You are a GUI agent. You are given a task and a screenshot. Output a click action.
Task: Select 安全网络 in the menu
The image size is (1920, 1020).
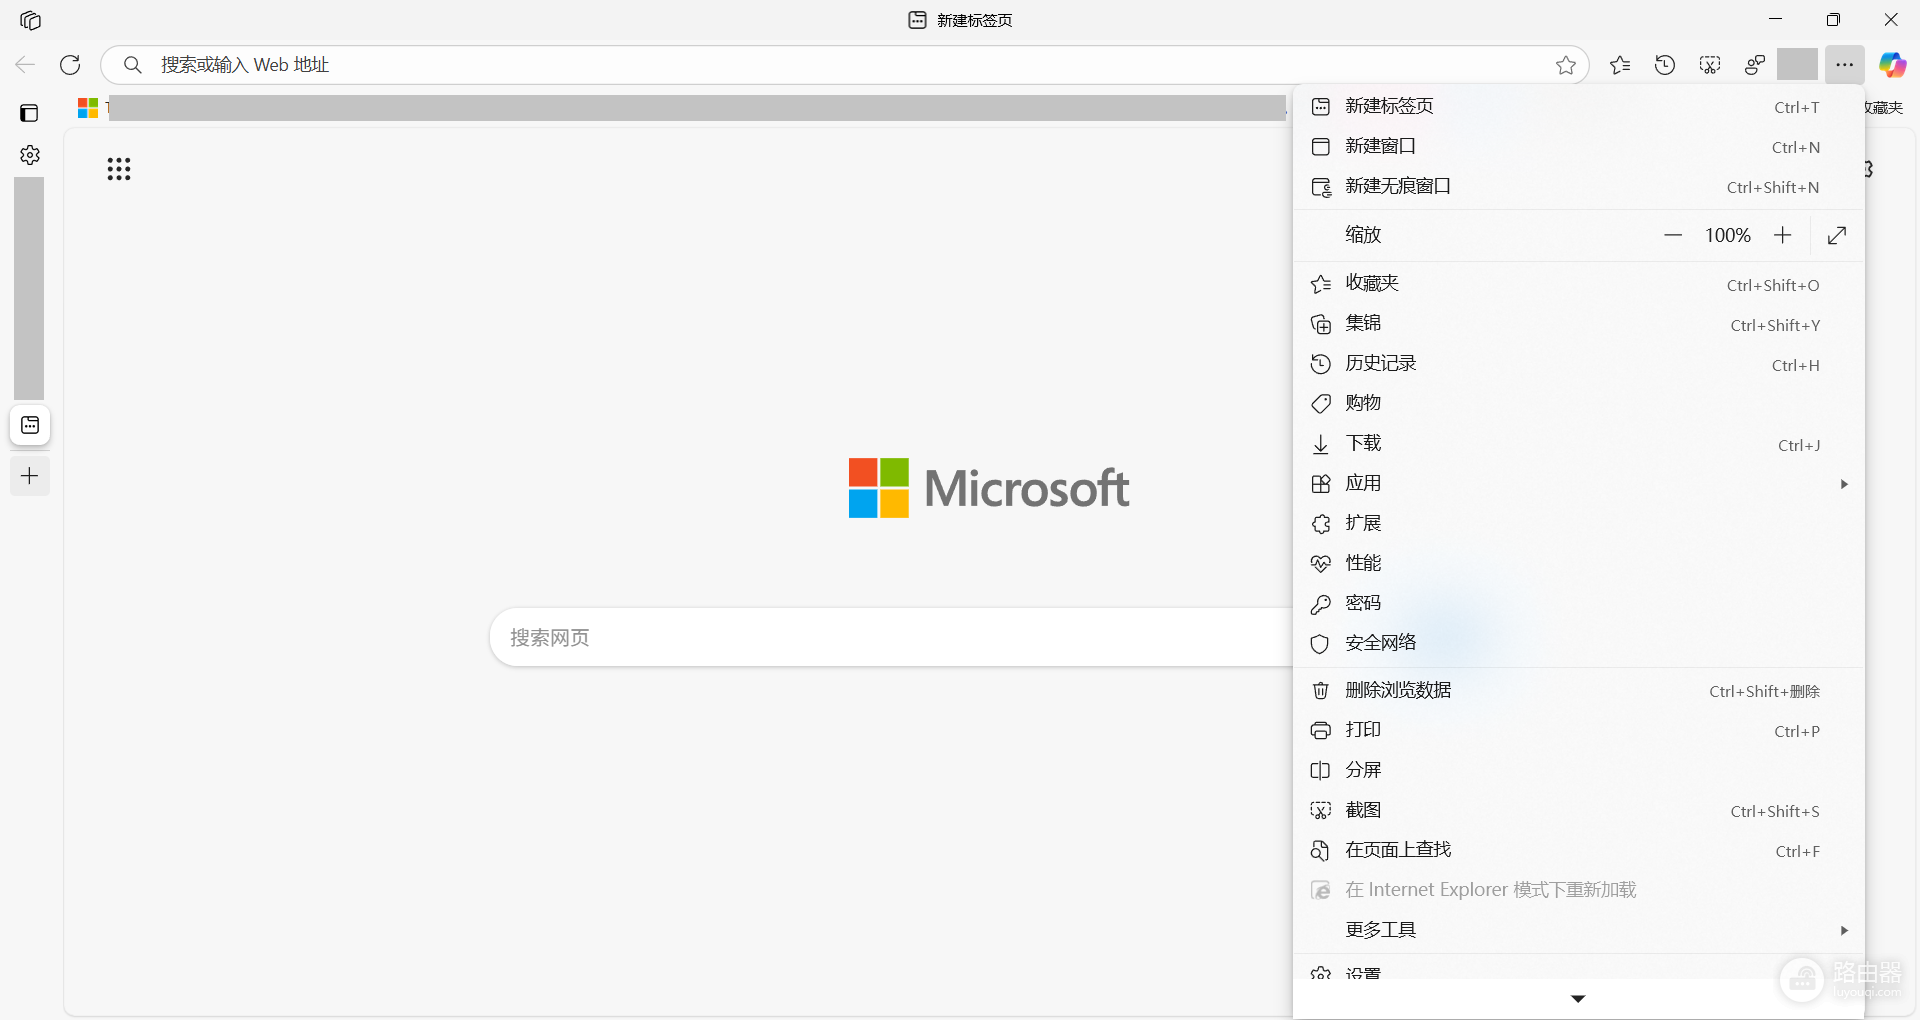(x=1579, y=643)
